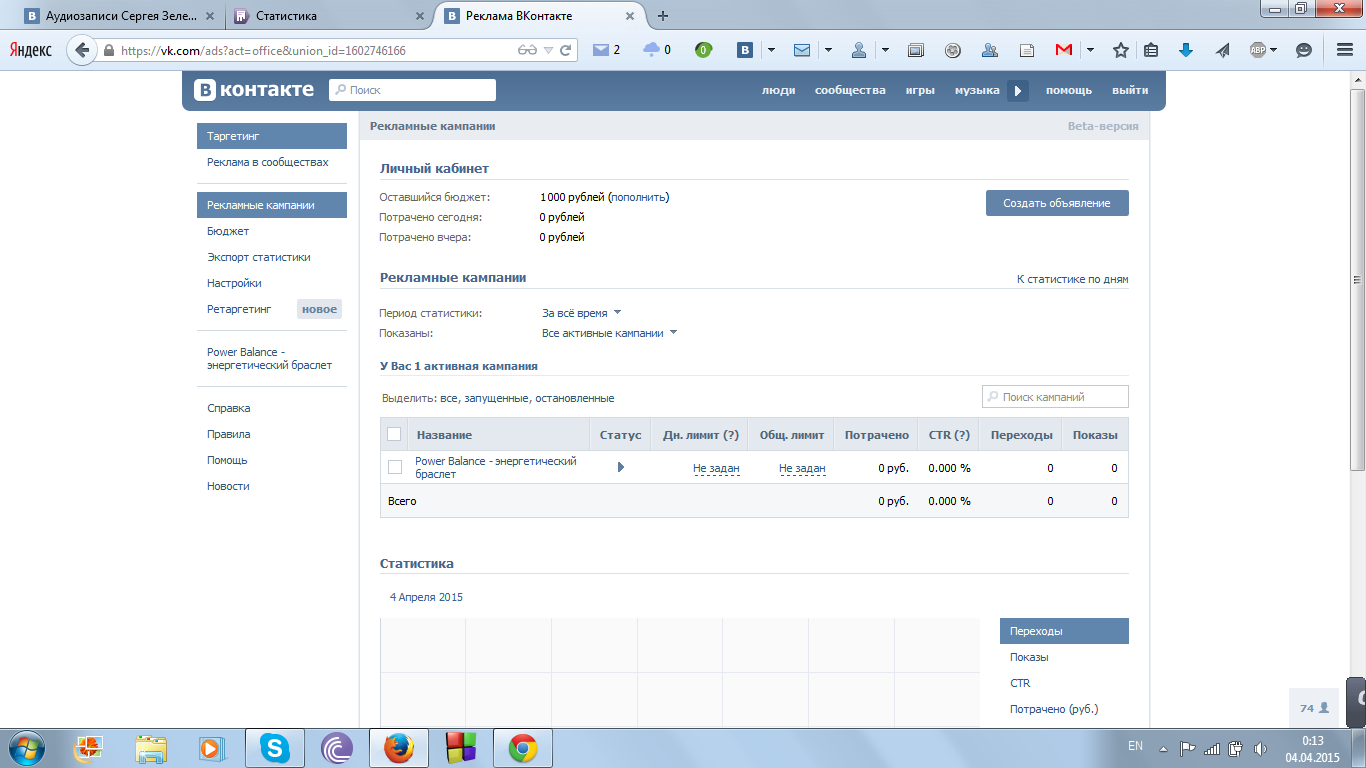Viewport: 1366px width, 768px height.
Task: Click the document page toolbar icon
Action: coord(1026,50)
